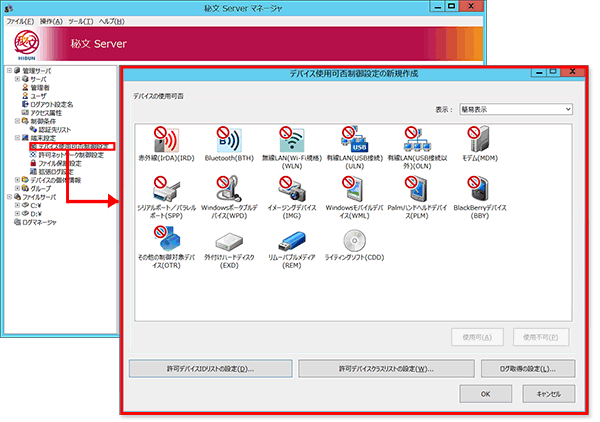Collapse the 端末設定 tree node
The width and height of the screenshot is (600, 422).
pos(17,137)
